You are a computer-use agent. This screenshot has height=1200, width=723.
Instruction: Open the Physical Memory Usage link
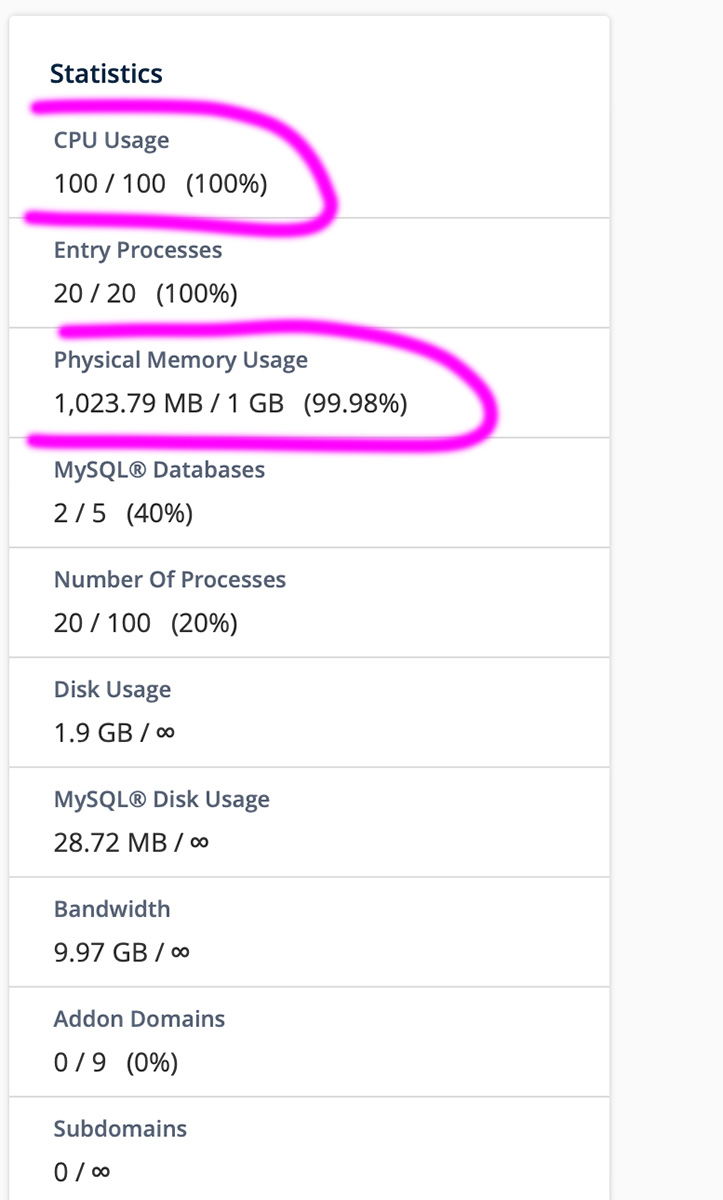click(181, 360)
